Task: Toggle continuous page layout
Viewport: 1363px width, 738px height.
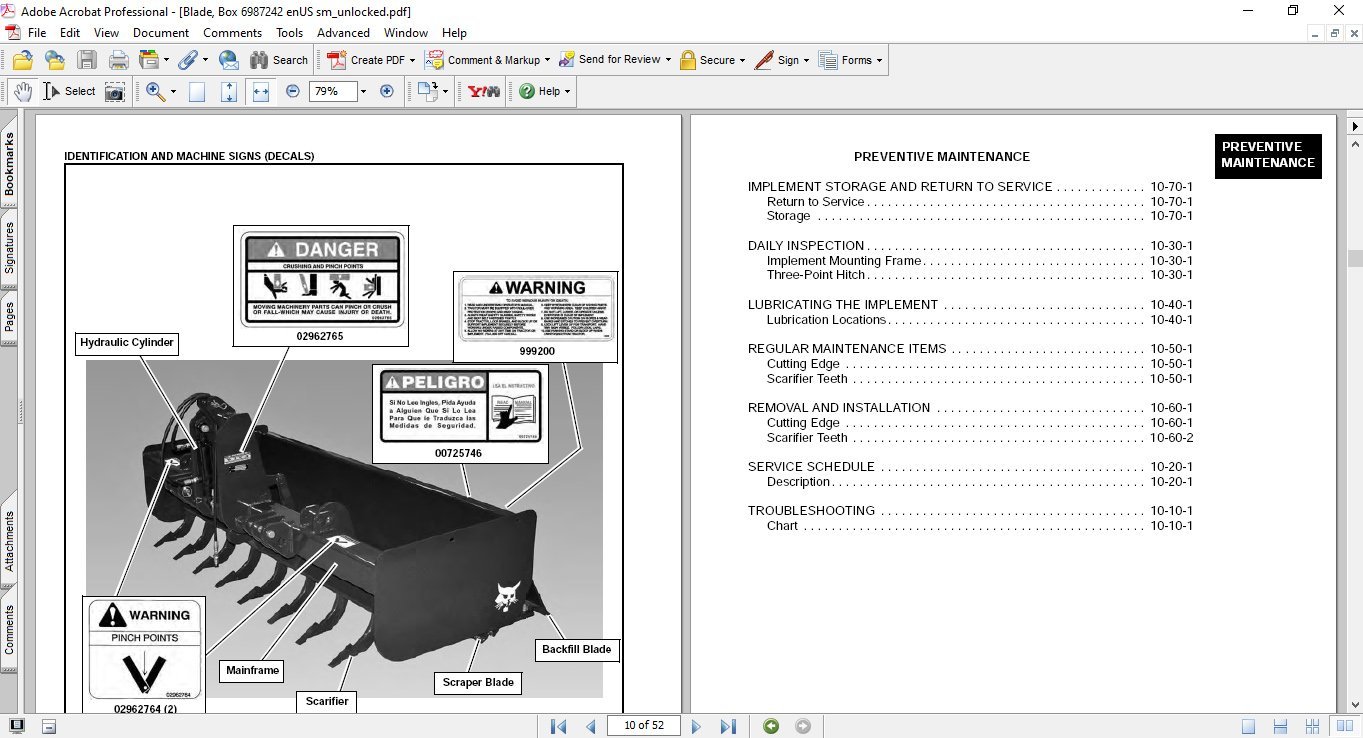Action: point(1279,726)
